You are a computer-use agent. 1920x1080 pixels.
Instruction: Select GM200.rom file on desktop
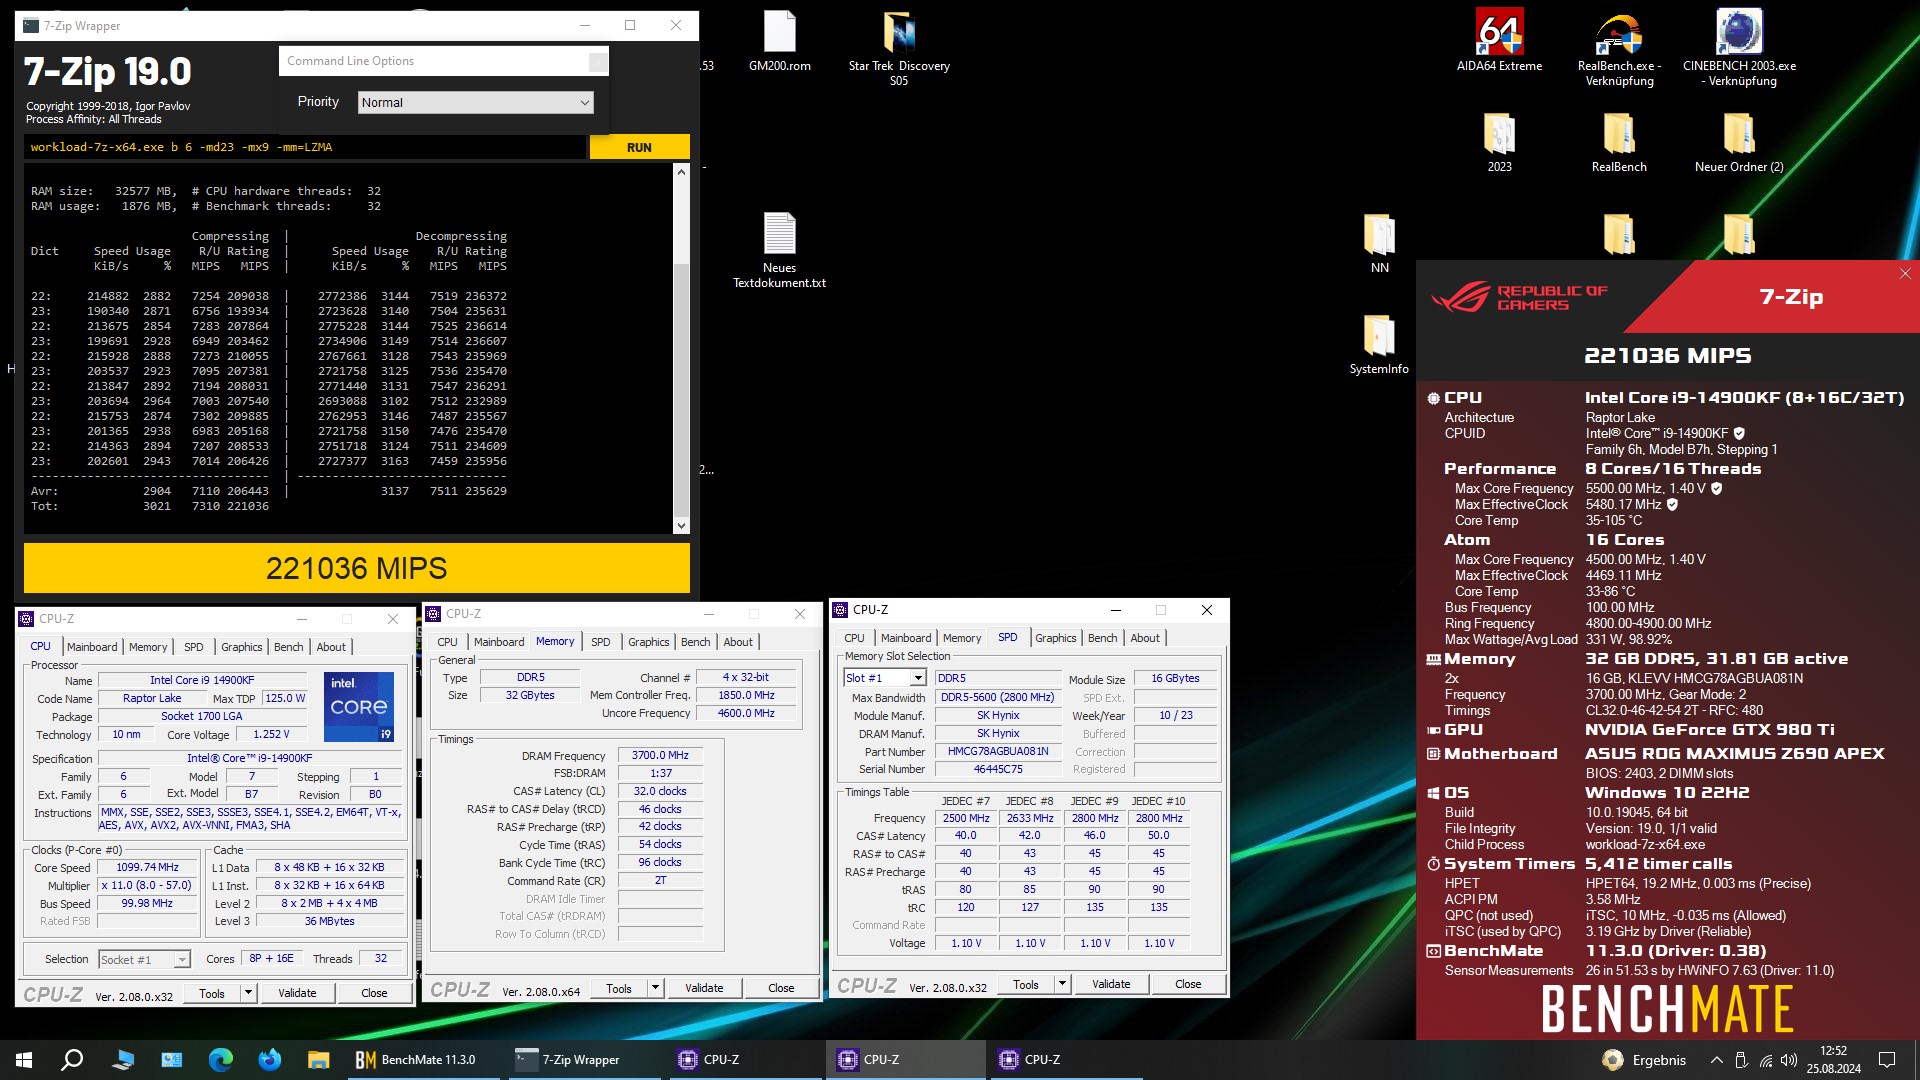click(780, 40)
